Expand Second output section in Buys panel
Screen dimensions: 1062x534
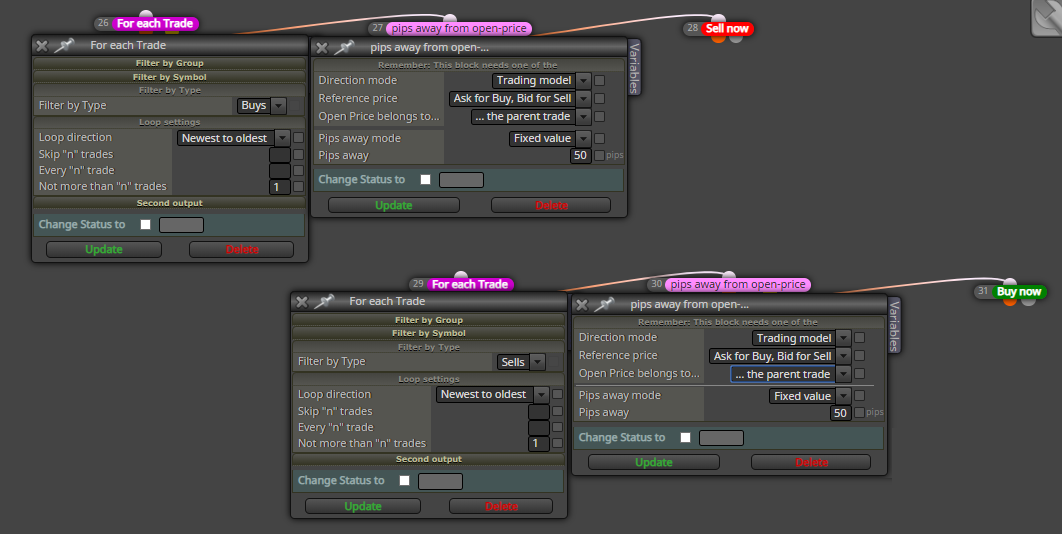pos(169,203)
